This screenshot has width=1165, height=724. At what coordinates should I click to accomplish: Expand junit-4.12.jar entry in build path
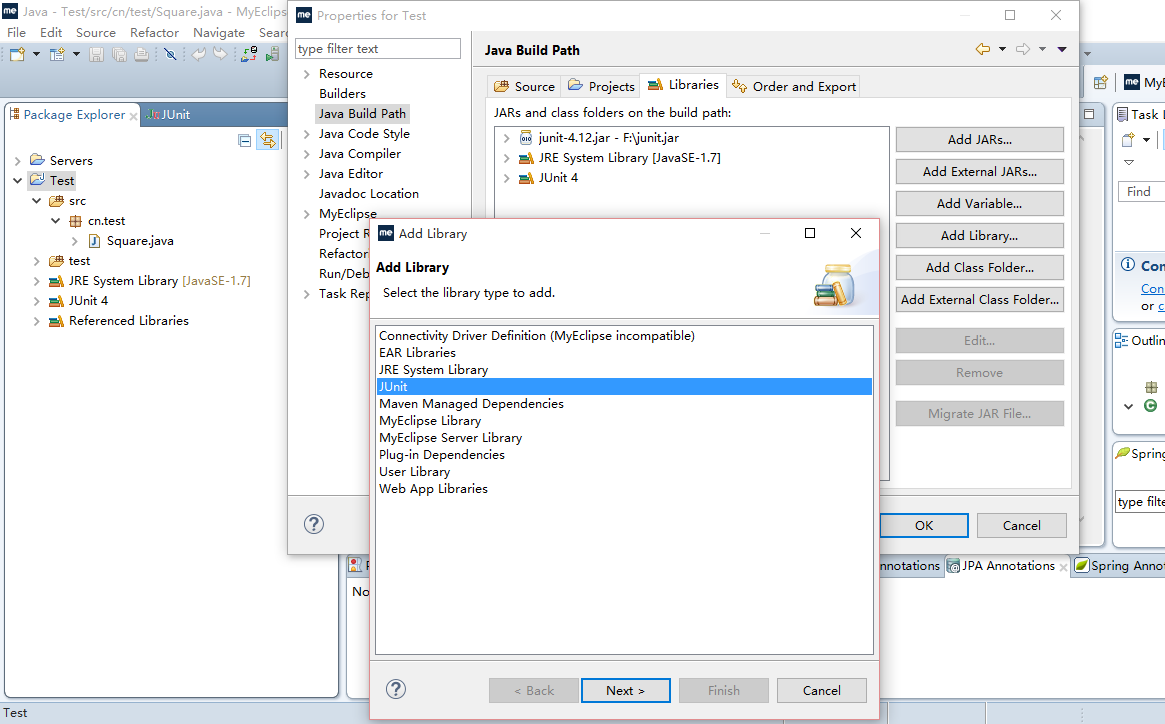pyautogui.click(x=507, y=138)
